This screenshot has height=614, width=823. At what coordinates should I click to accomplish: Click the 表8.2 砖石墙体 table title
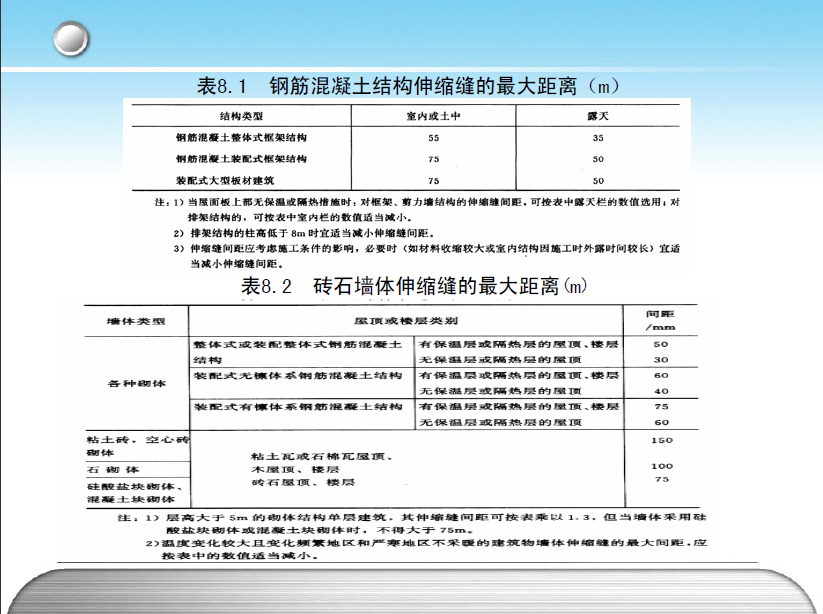411,286
